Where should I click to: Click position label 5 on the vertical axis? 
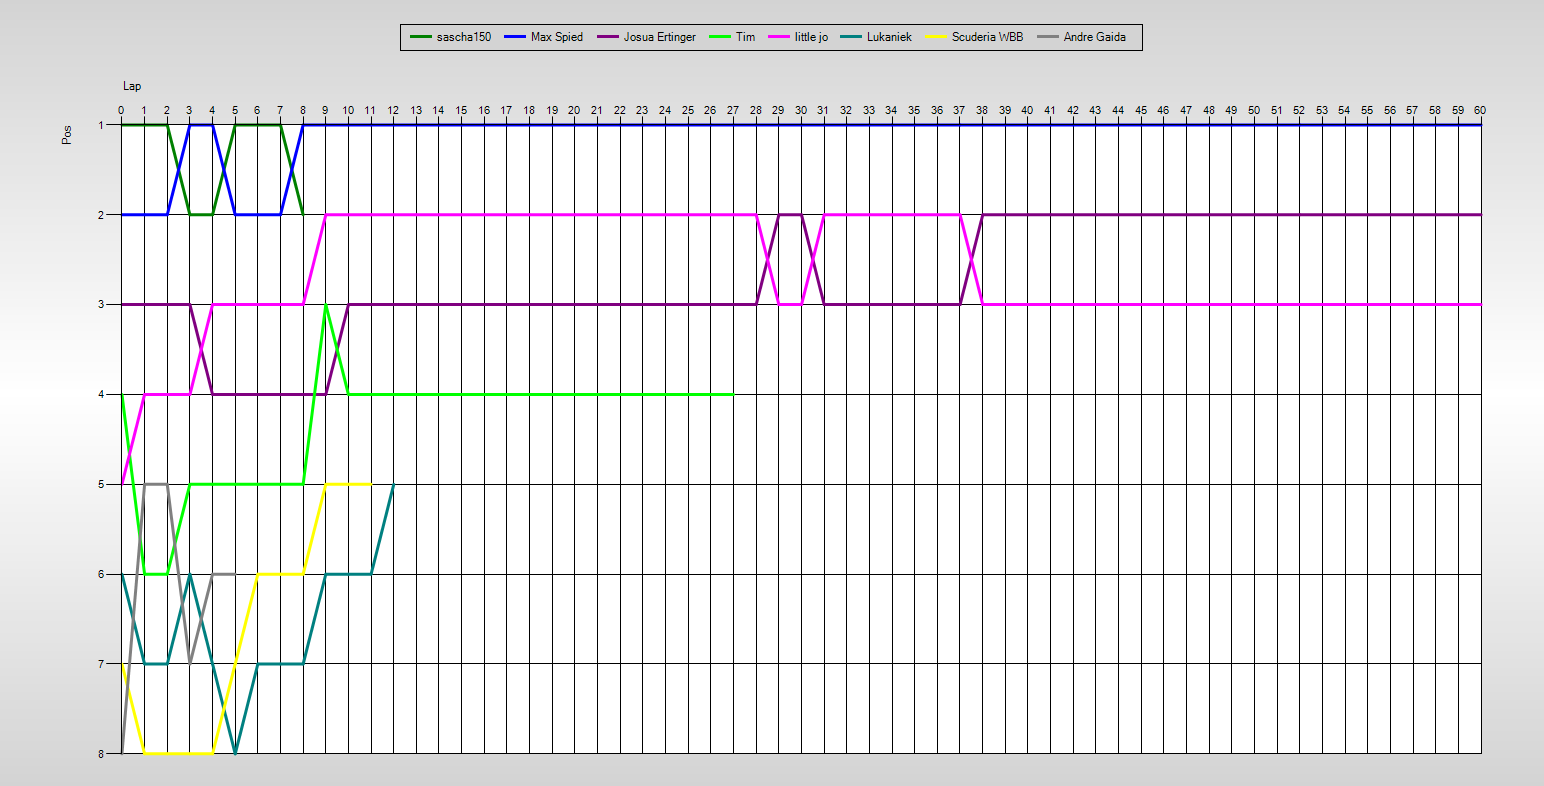click(x=102, y=484)
